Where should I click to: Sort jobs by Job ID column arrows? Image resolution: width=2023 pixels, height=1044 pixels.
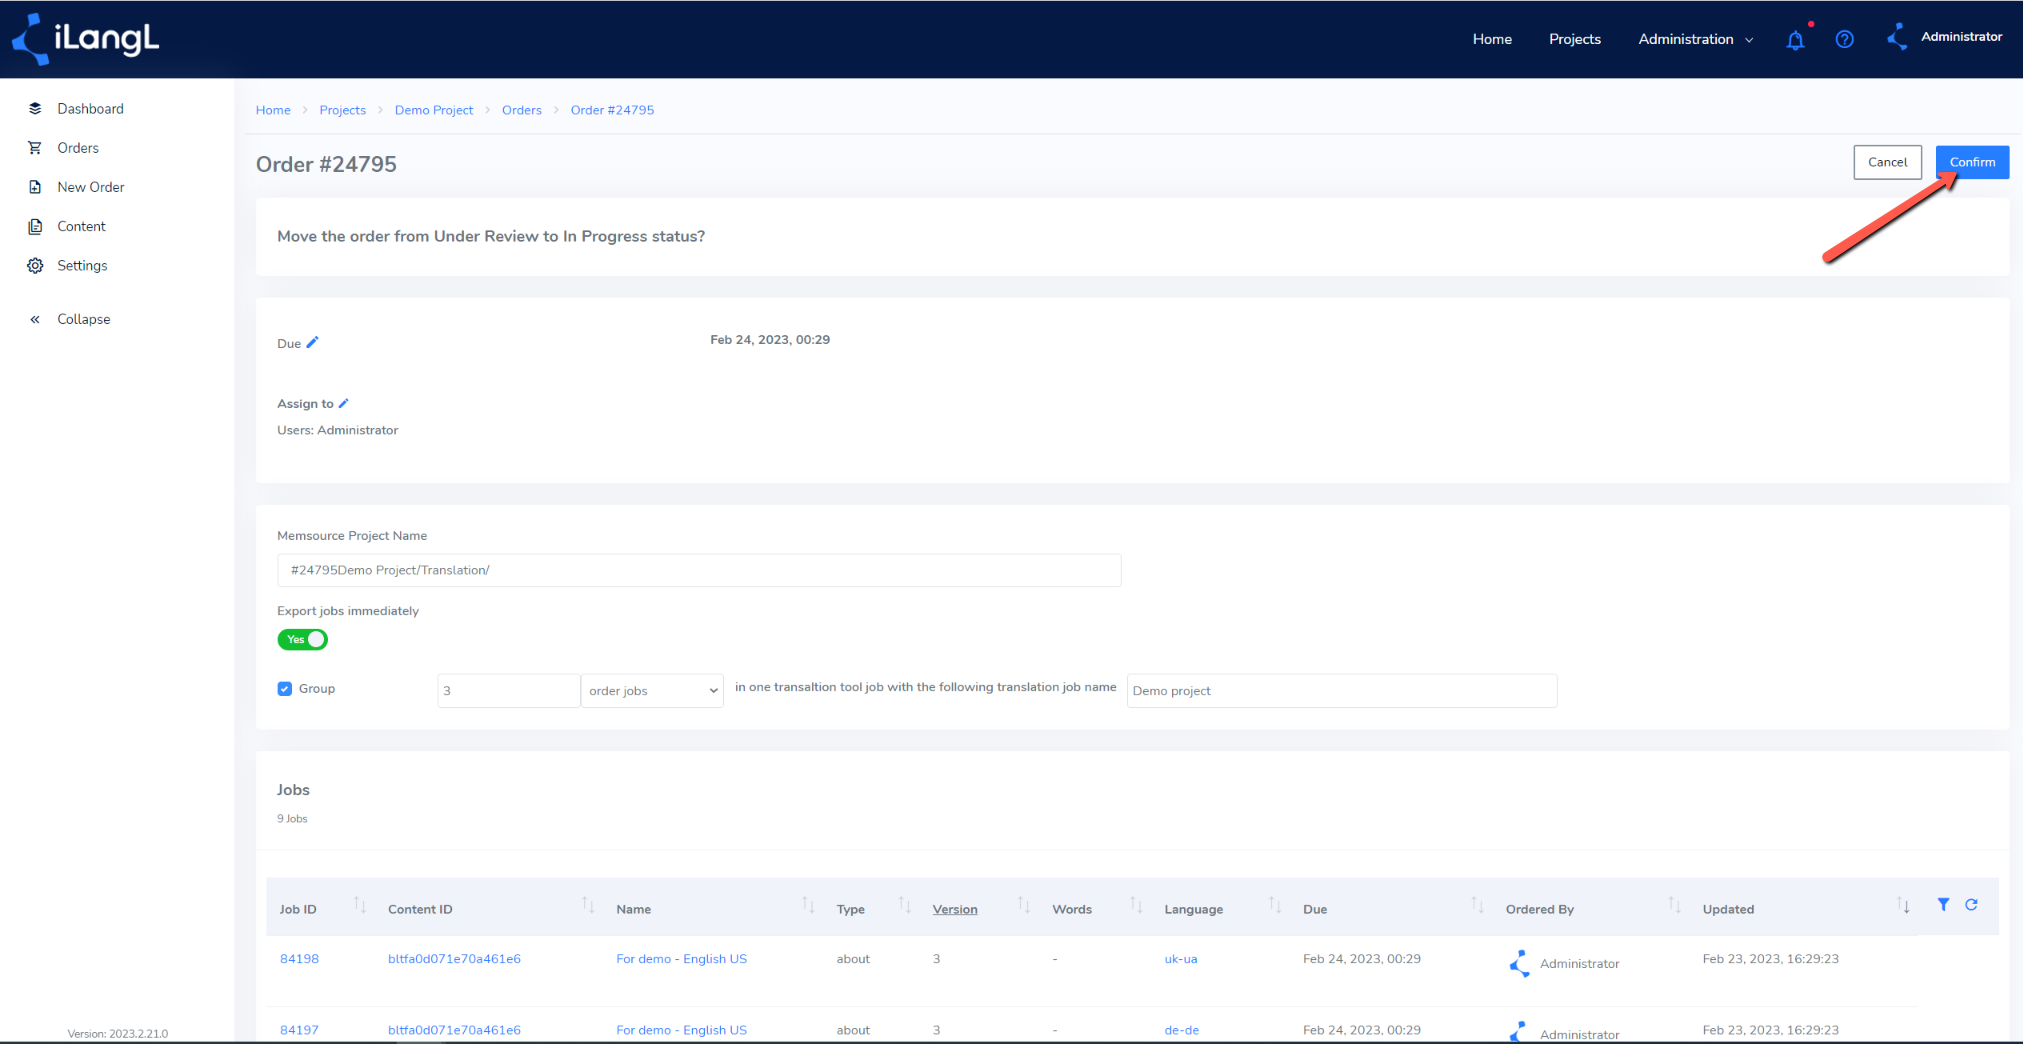tap(360, 905)
